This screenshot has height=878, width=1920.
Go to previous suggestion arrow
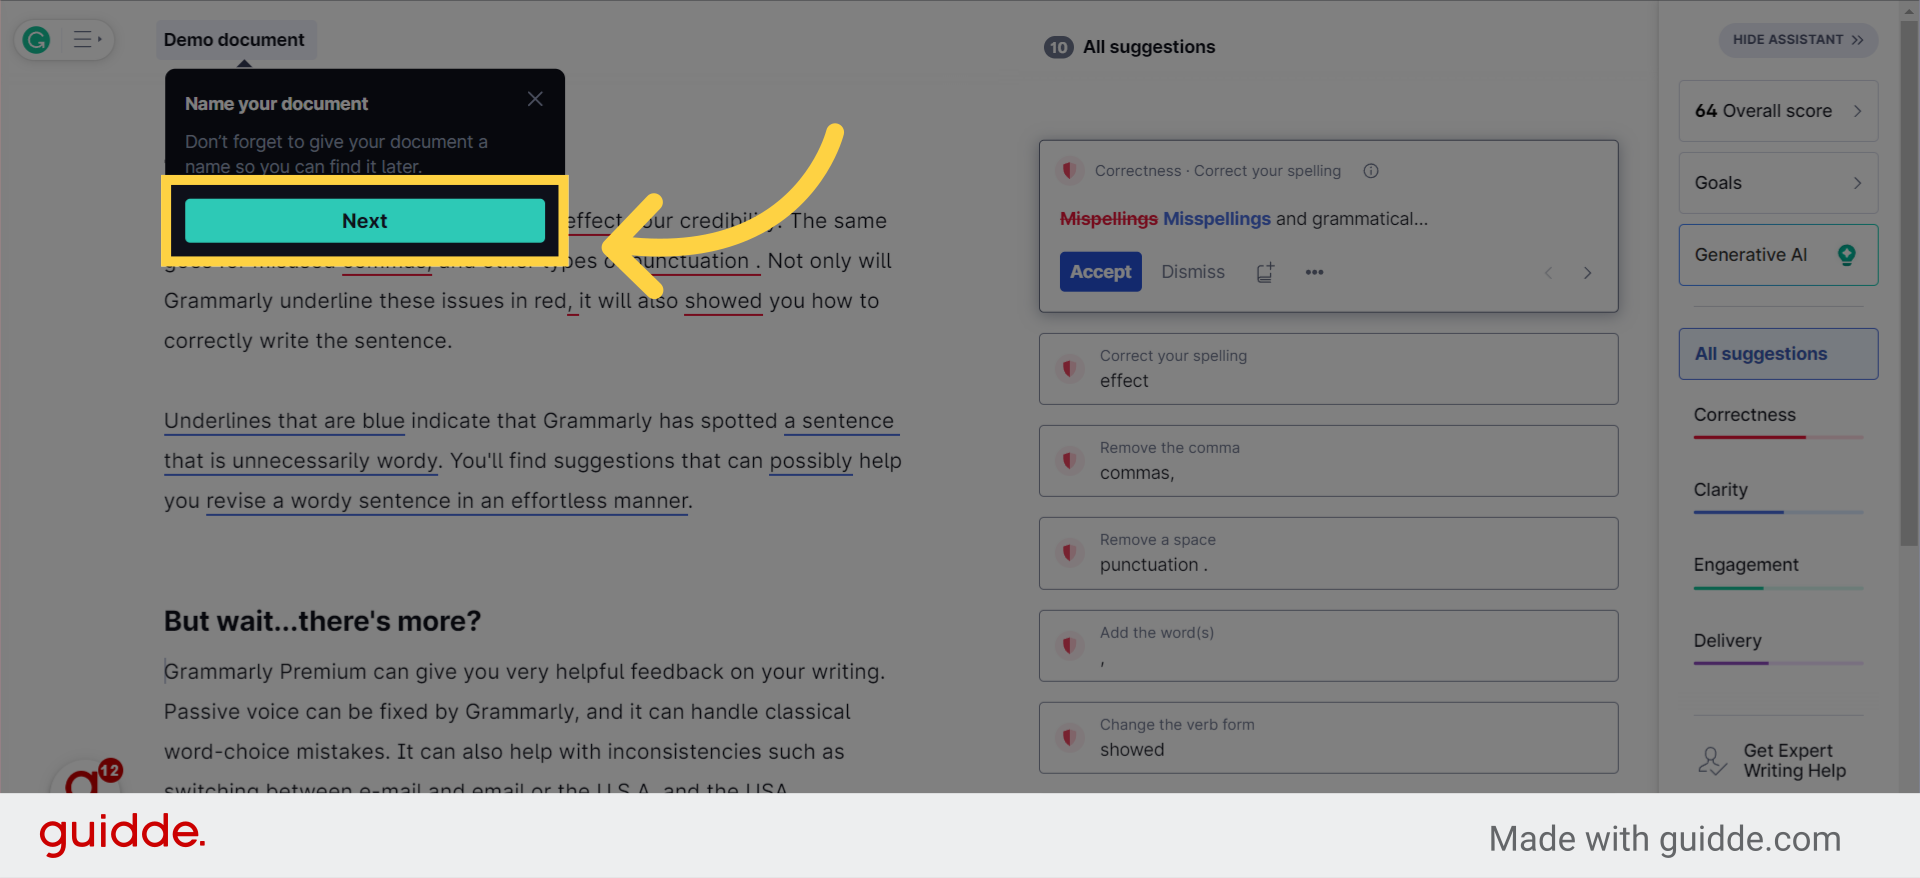[1548, 273]
